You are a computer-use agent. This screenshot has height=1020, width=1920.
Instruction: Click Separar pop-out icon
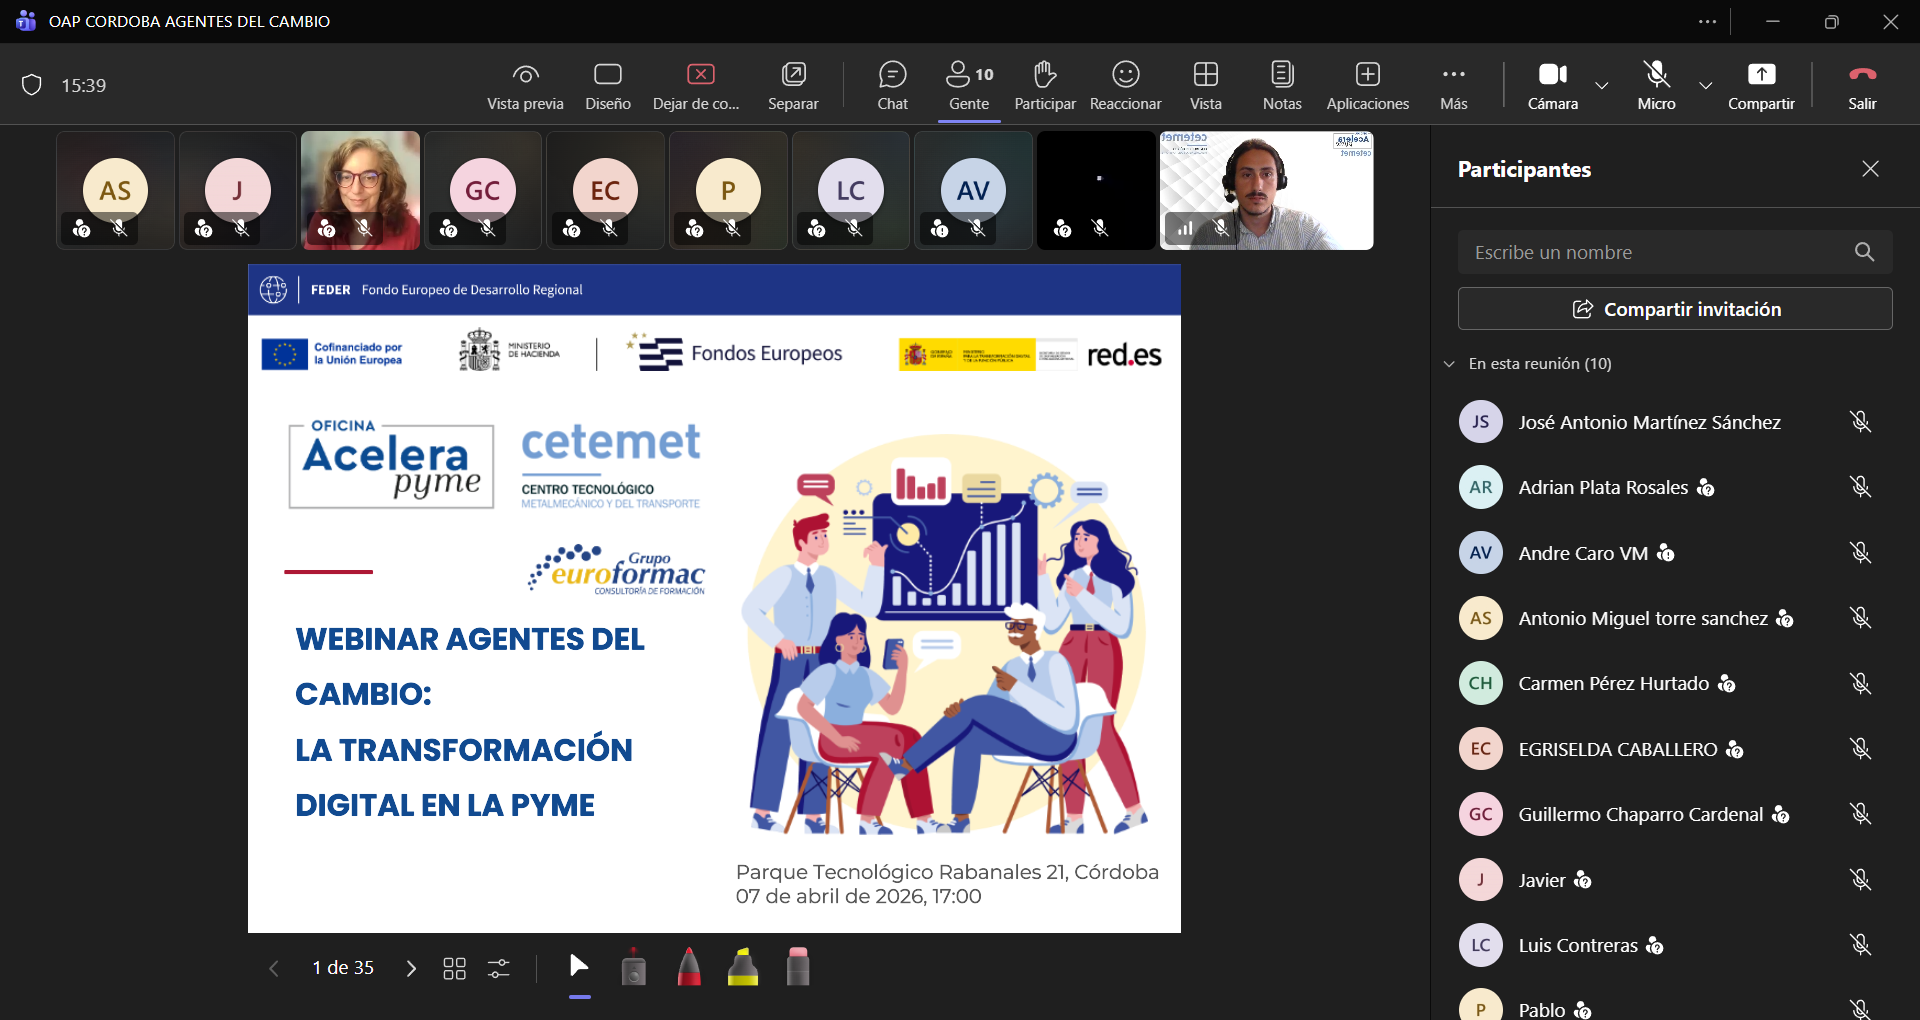point(793,85)
